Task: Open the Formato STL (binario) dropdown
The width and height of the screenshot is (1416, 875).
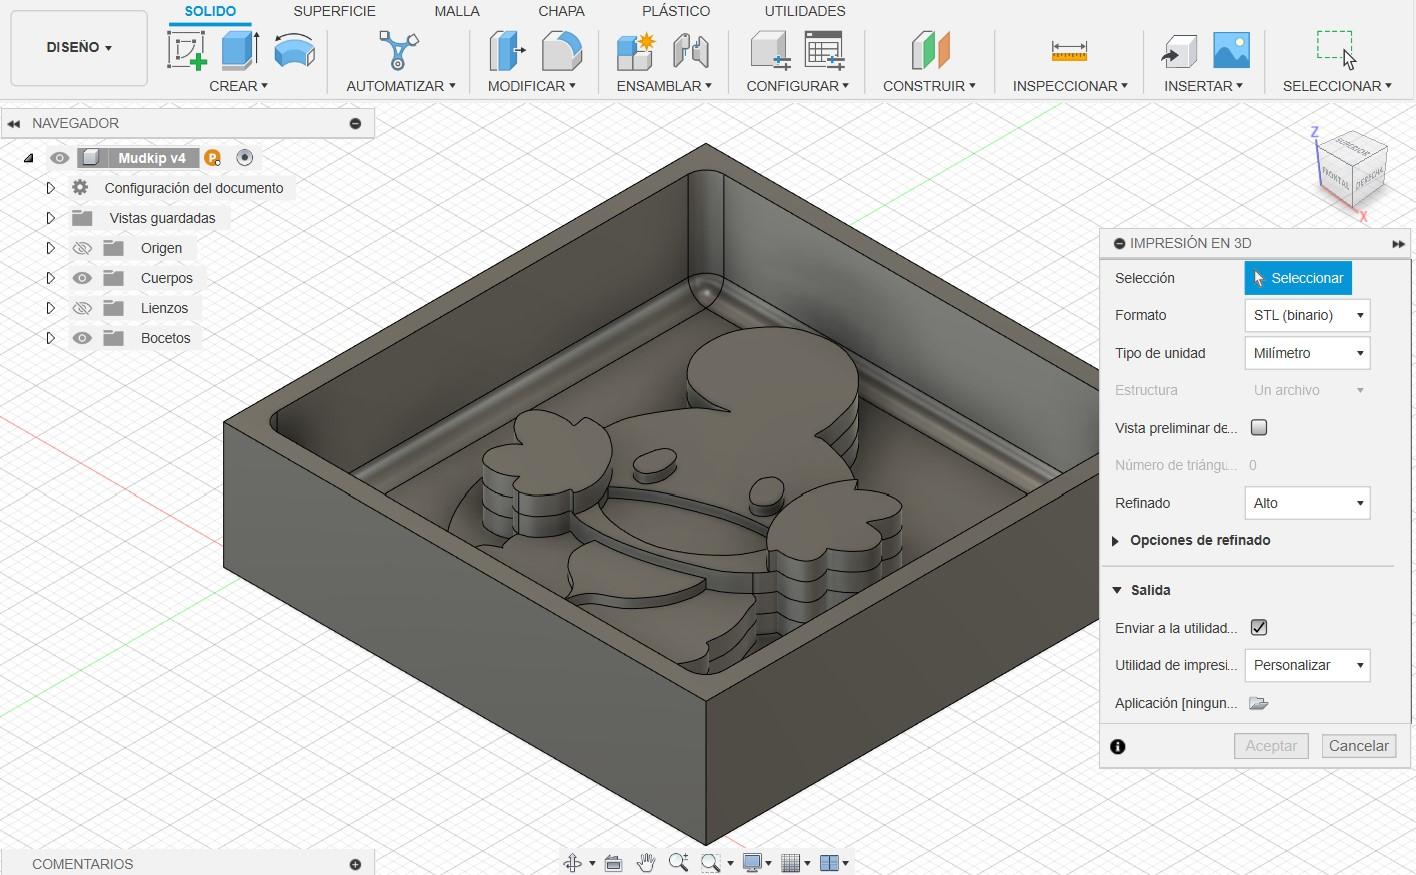Action: [x=1307, y=315]
